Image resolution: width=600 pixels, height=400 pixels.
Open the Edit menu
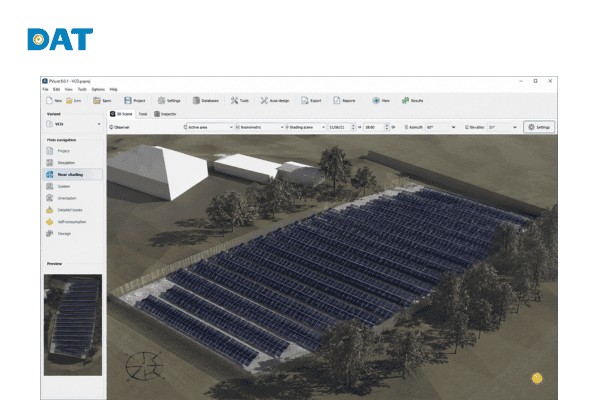(x=56, y=89)
